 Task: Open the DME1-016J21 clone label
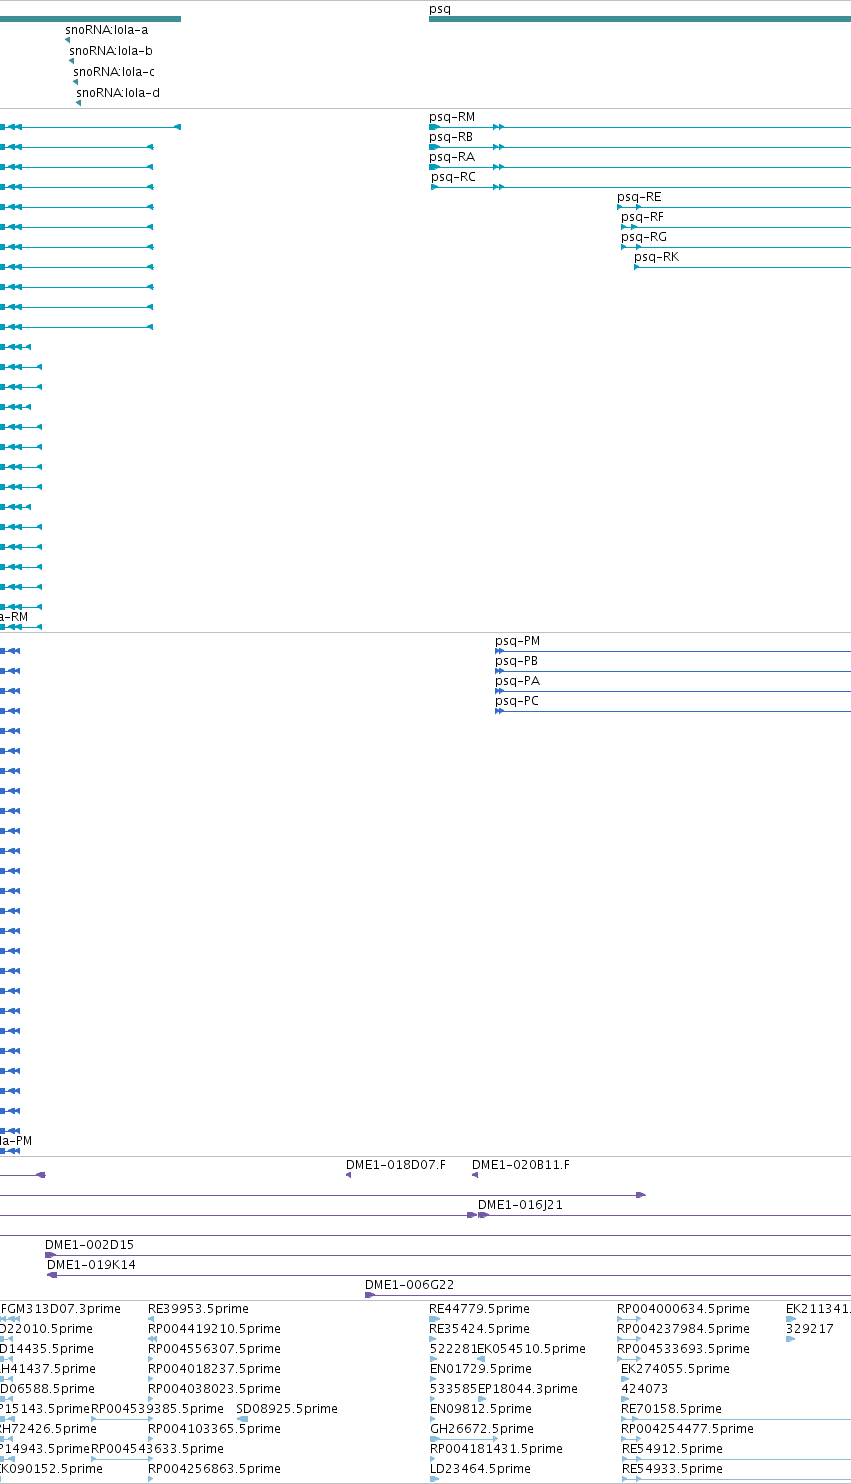coord(520,1205)
